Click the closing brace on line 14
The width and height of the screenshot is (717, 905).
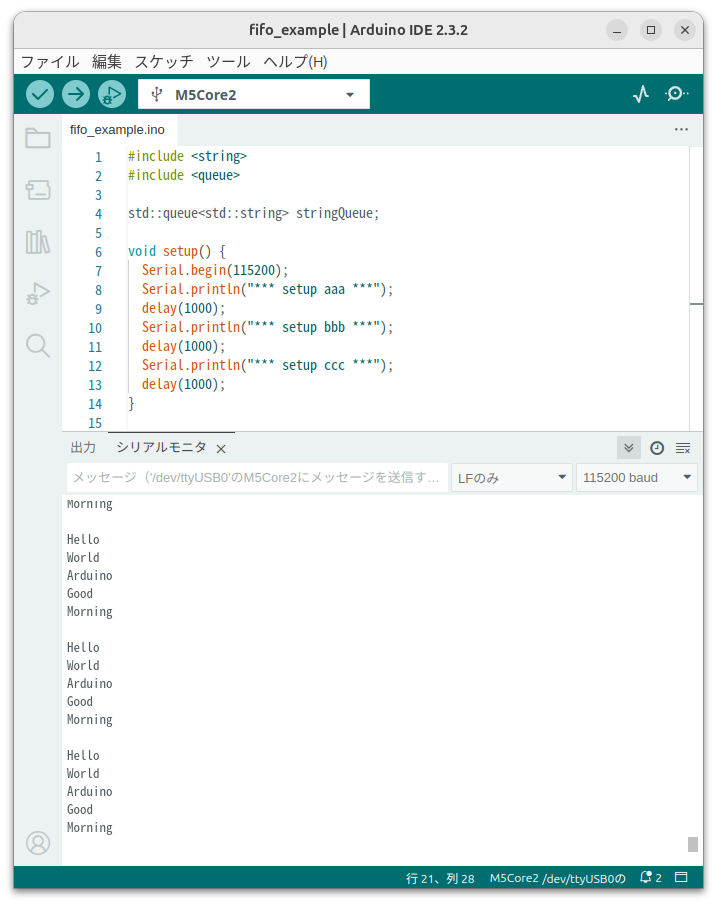(x=131, y=404)
